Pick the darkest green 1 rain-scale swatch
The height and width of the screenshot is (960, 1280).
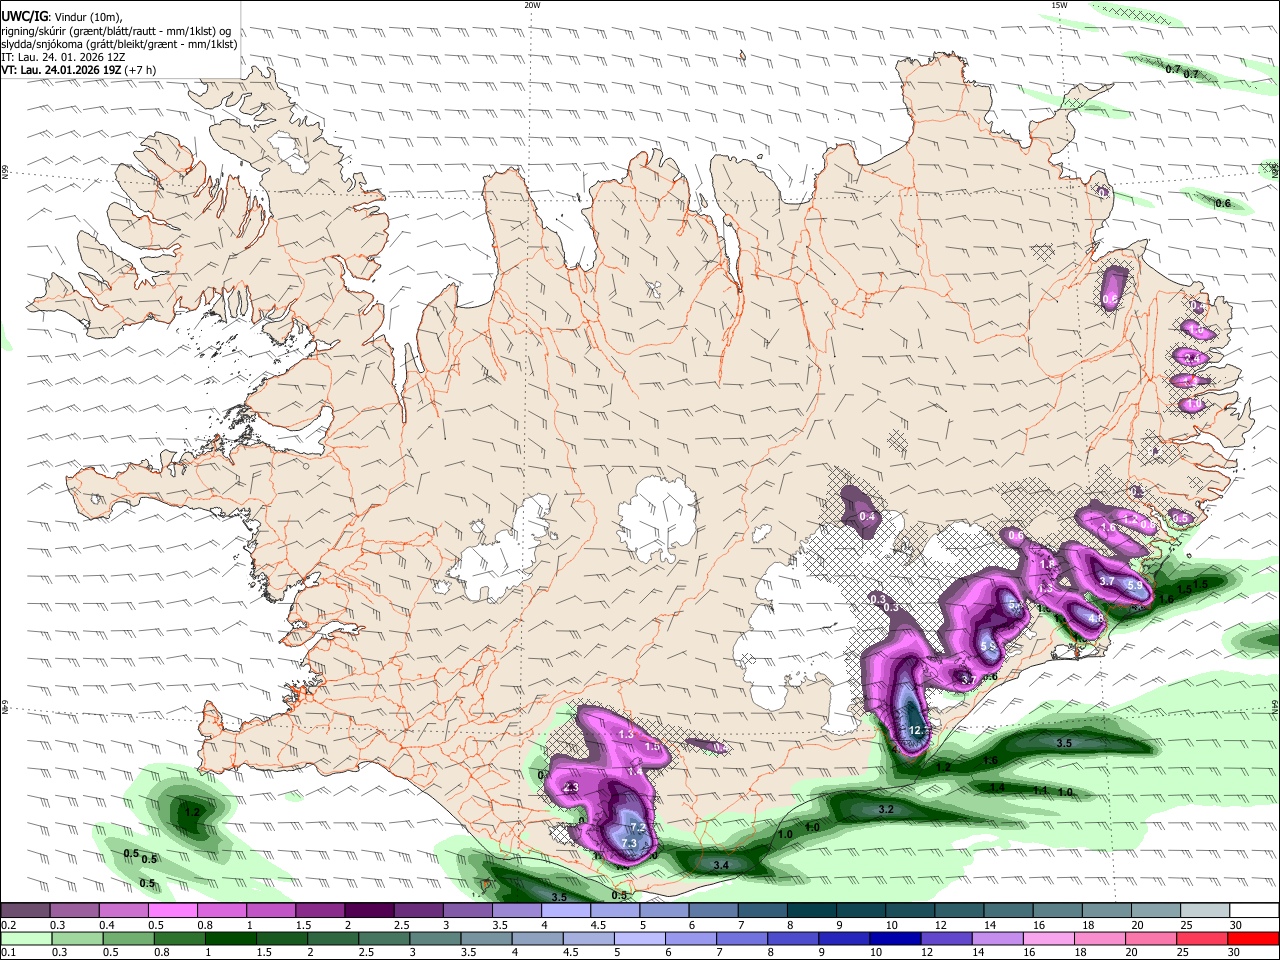[x=230, y=939]
